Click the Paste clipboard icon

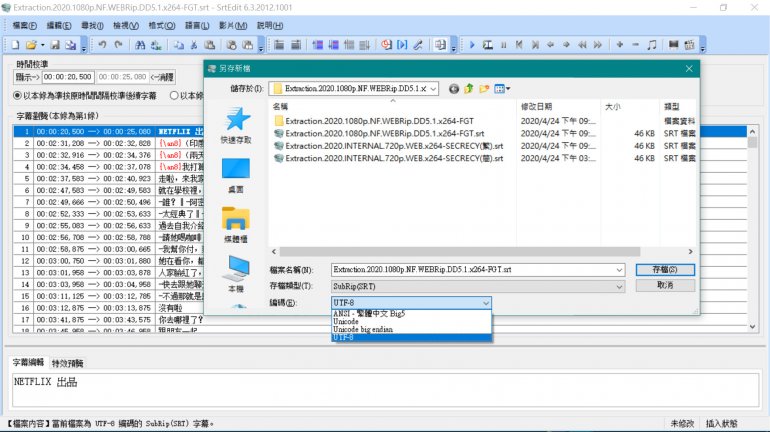coord(210,45)
